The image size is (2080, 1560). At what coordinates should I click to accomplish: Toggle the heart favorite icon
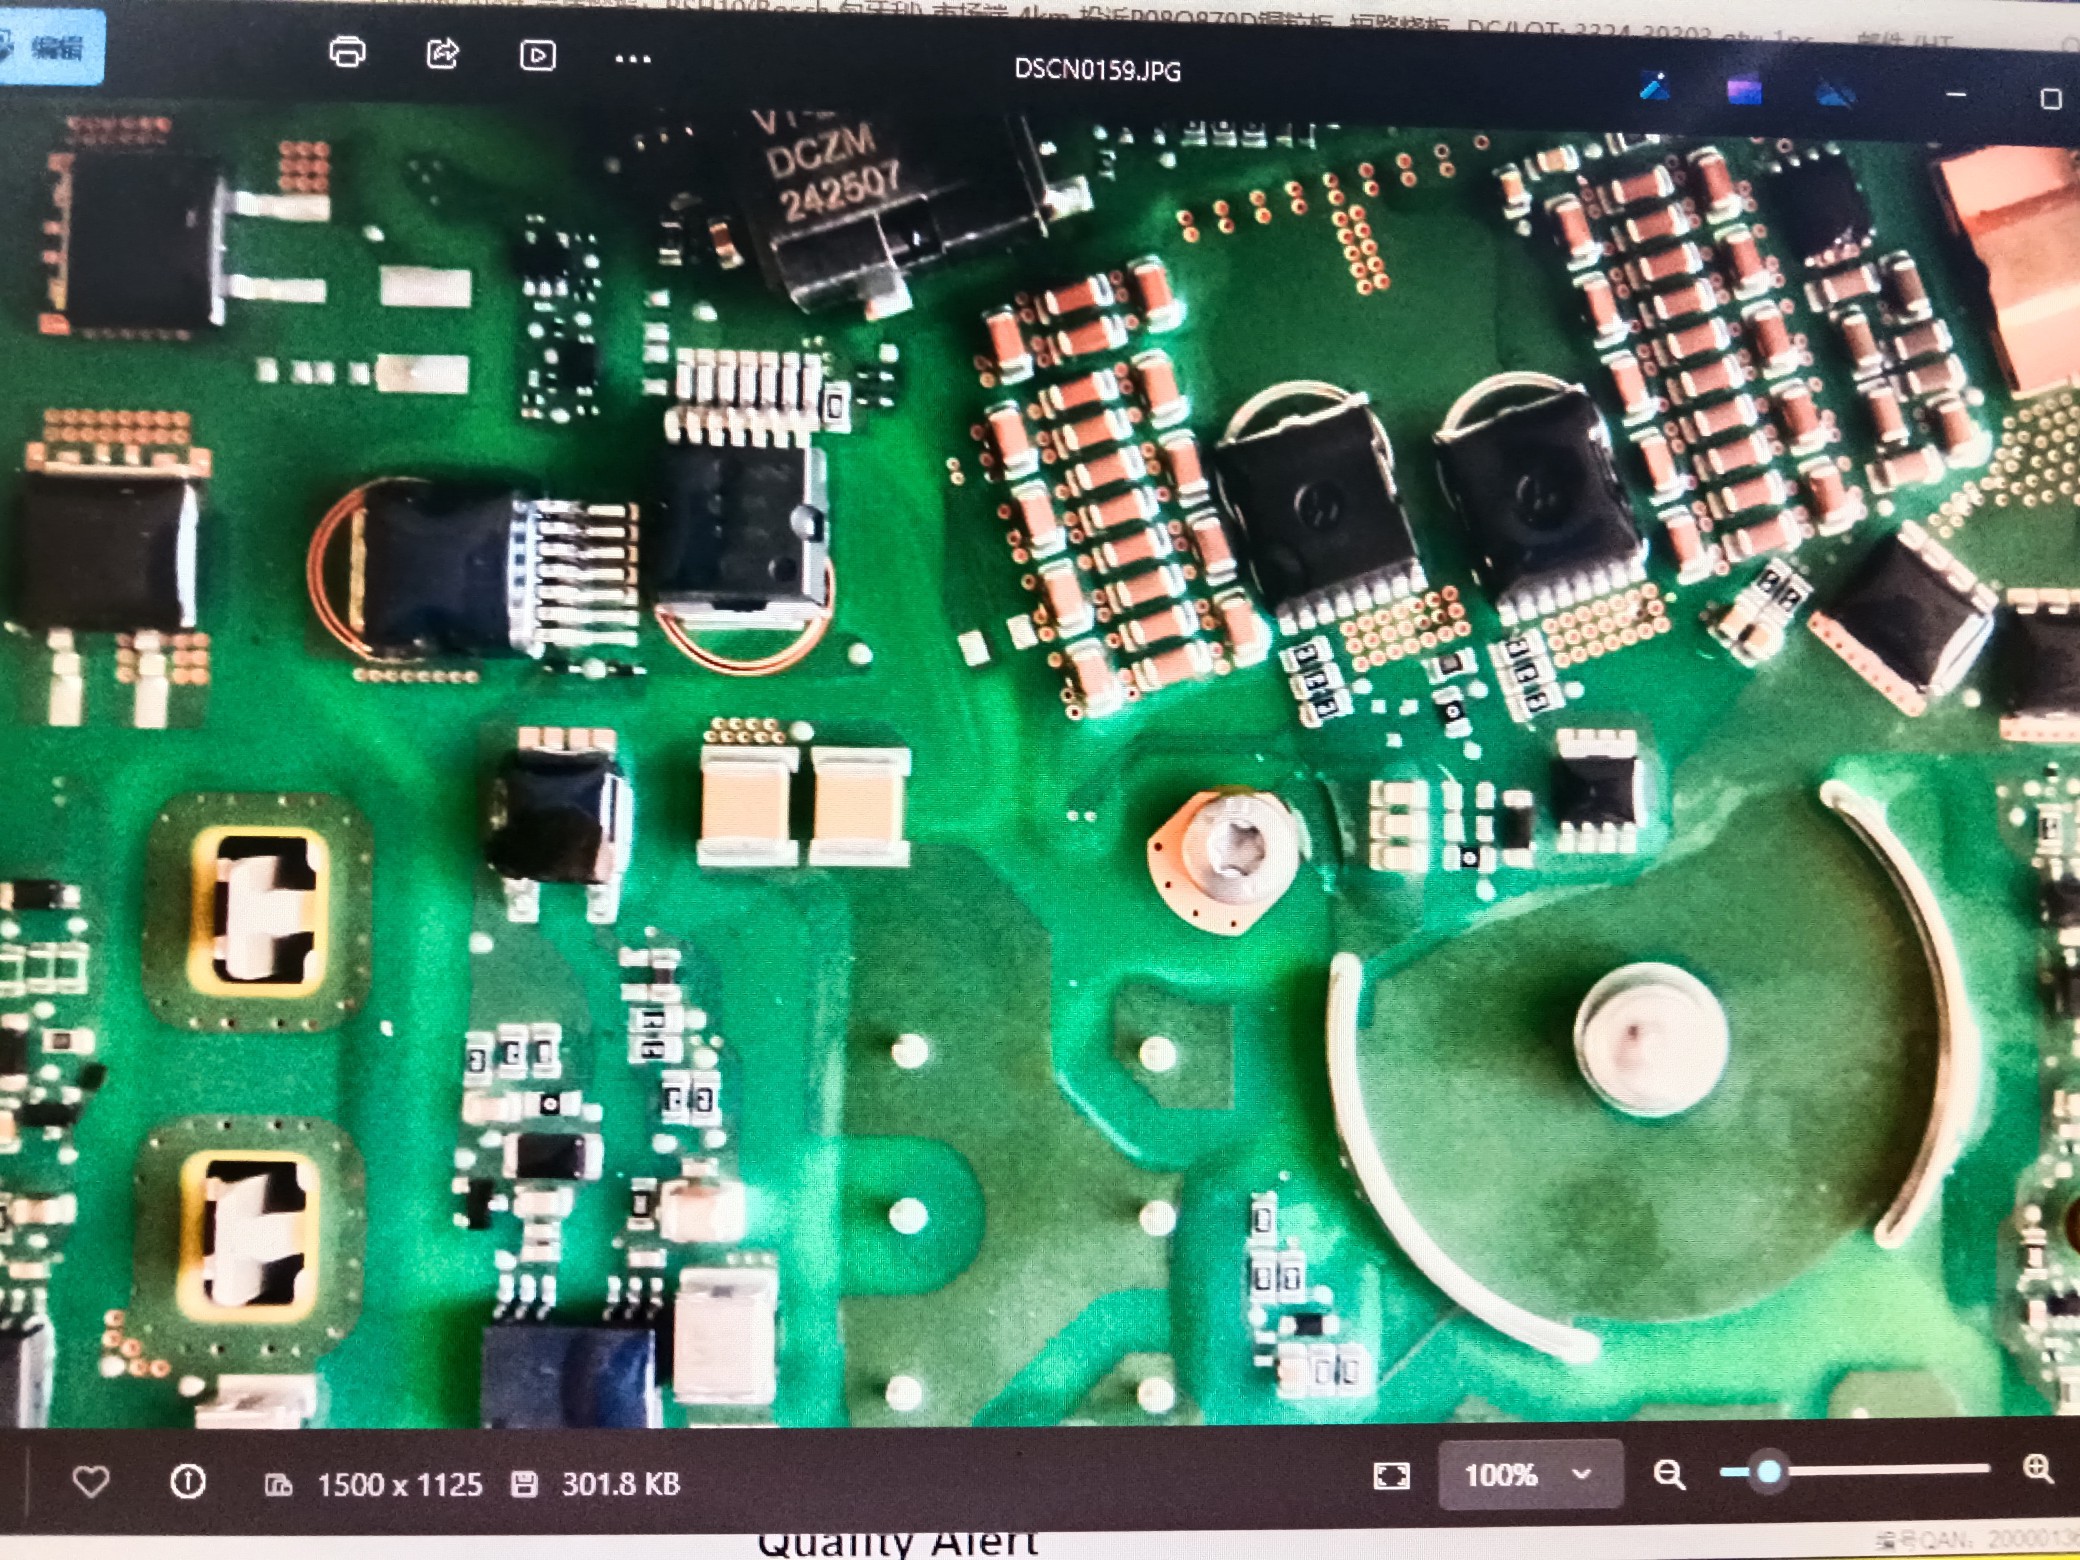tap(91, 1481)
